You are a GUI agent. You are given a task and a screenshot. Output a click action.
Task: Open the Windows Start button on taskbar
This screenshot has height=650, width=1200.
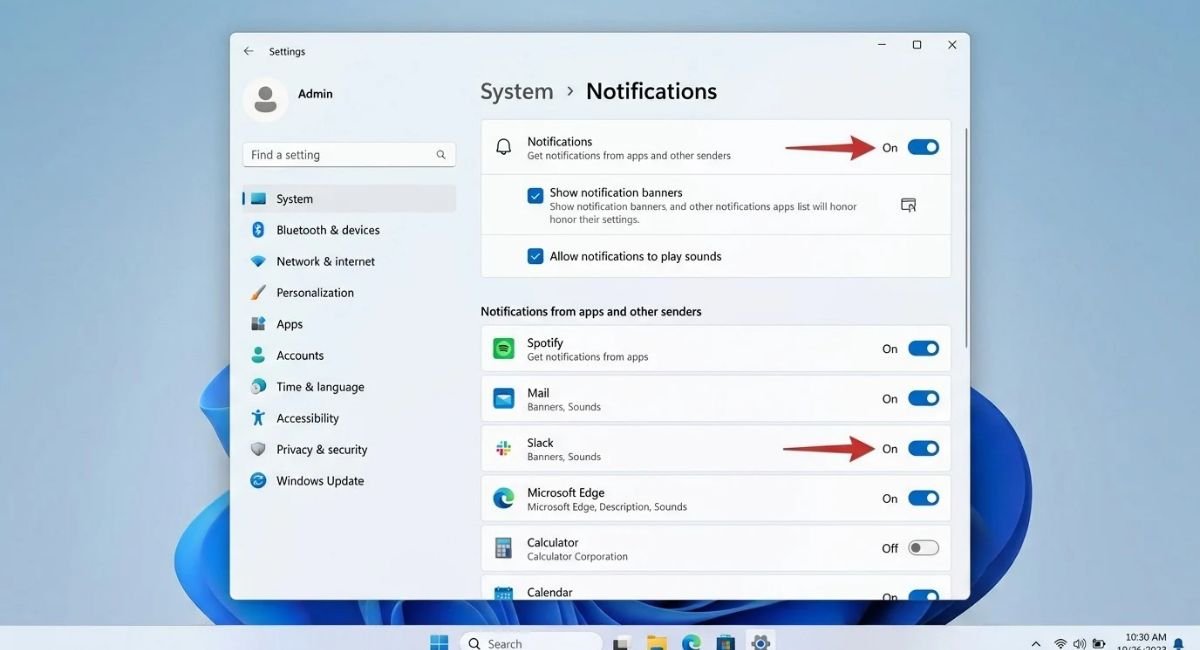coord(439,642)
